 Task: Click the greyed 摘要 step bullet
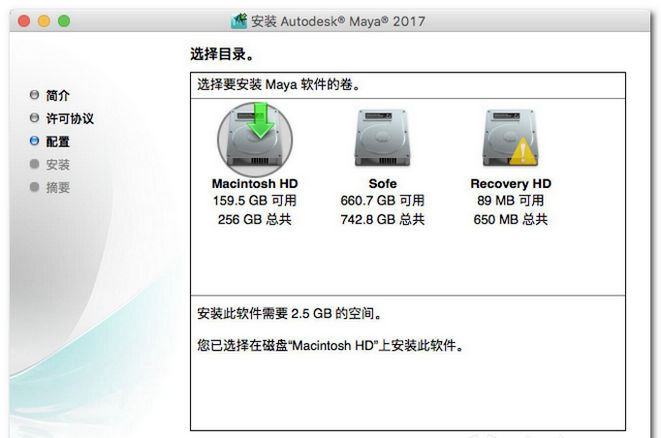tap(35, 187)
